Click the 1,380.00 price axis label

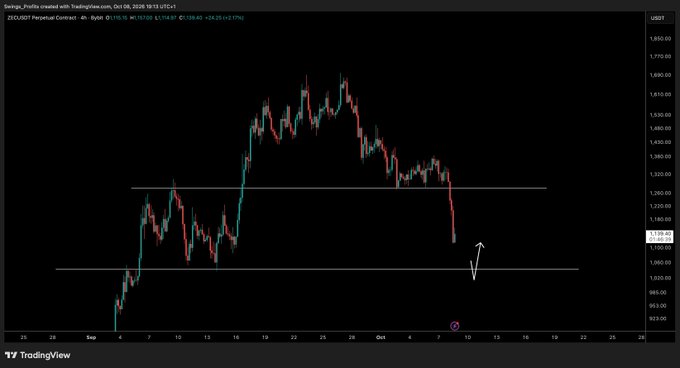tap(660, 156)
